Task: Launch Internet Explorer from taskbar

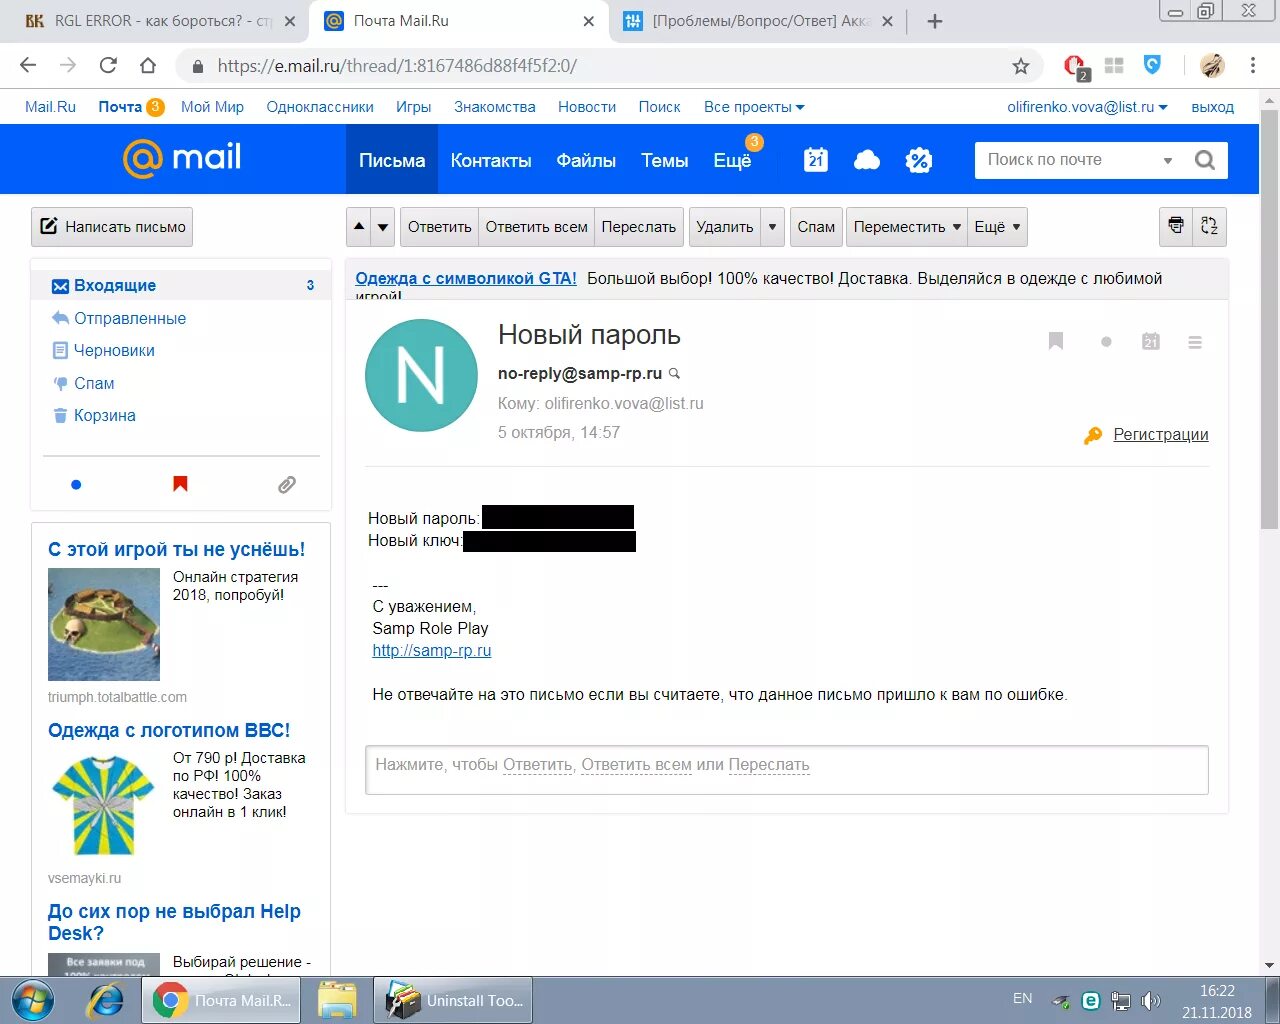Action: click(105, 1000)
